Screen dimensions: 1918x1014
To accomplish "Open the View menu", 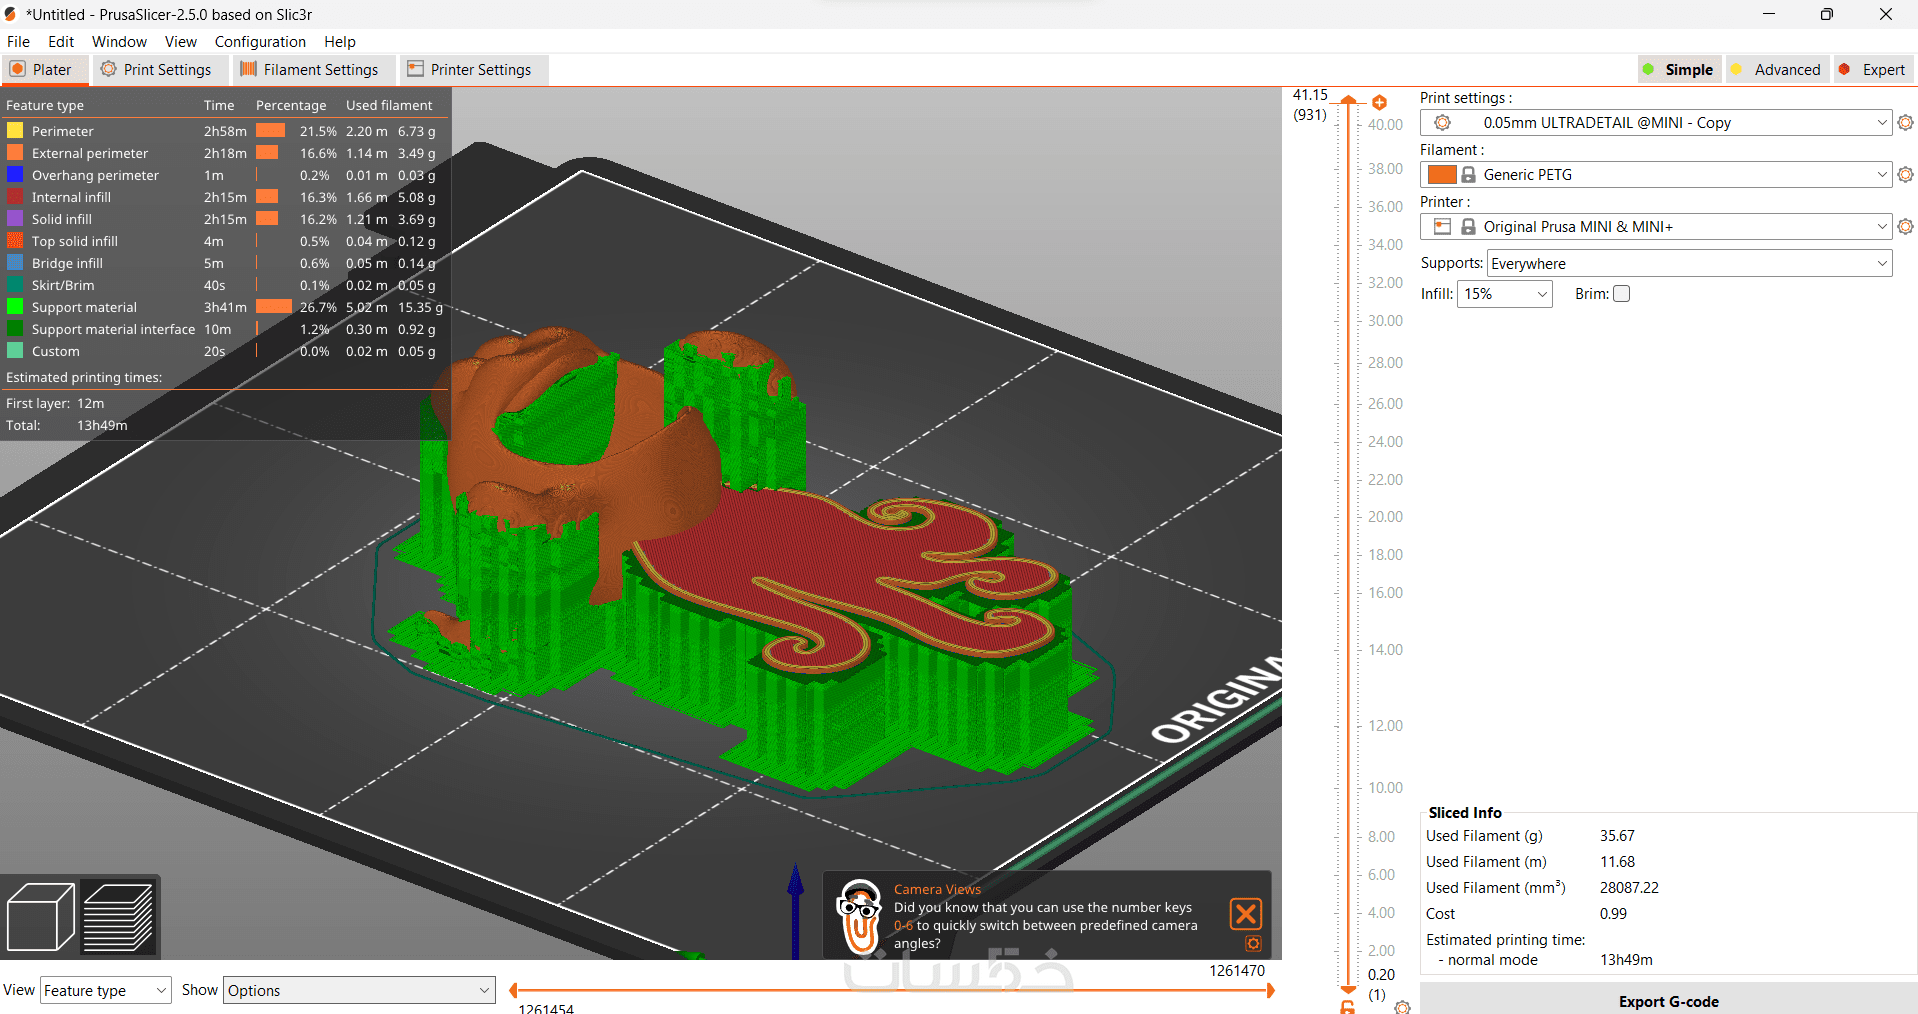I will [x=181, y=42].
